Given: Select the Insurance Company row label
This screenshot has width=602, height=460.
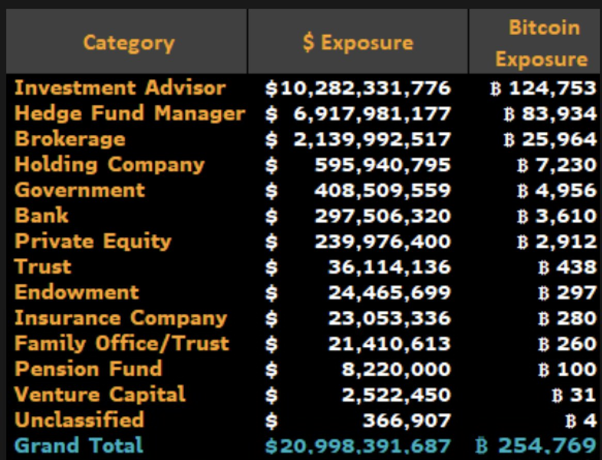Looking at the screenshot, I should (x=121, y=318).
